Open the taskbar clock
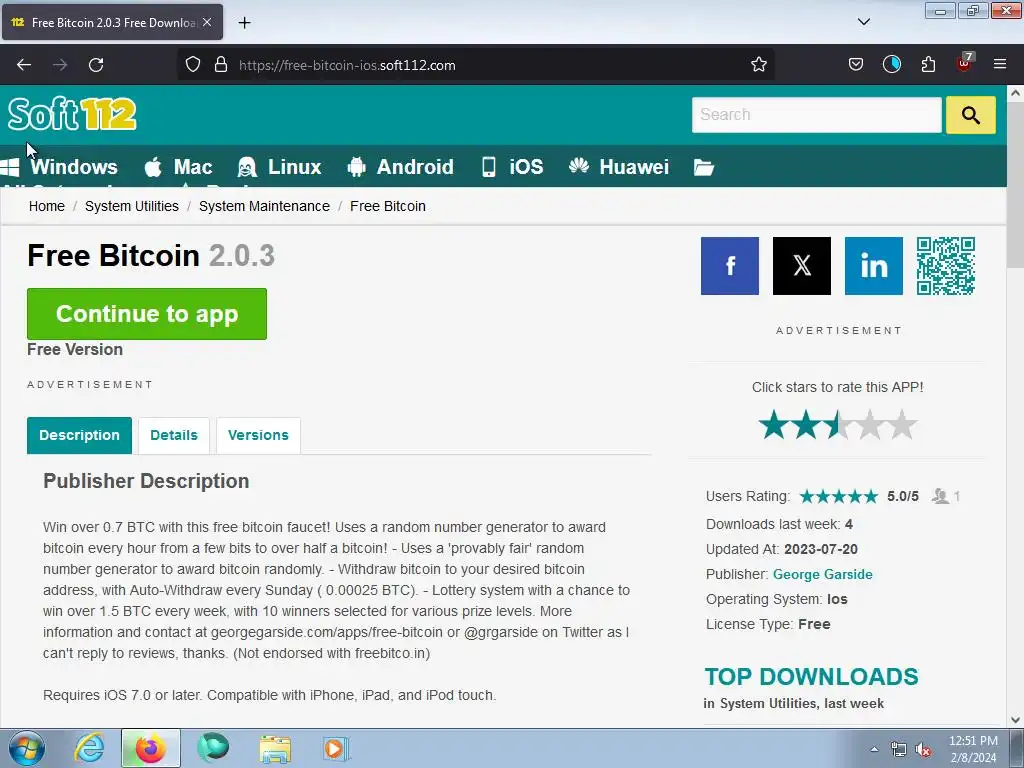 point(973,749)
